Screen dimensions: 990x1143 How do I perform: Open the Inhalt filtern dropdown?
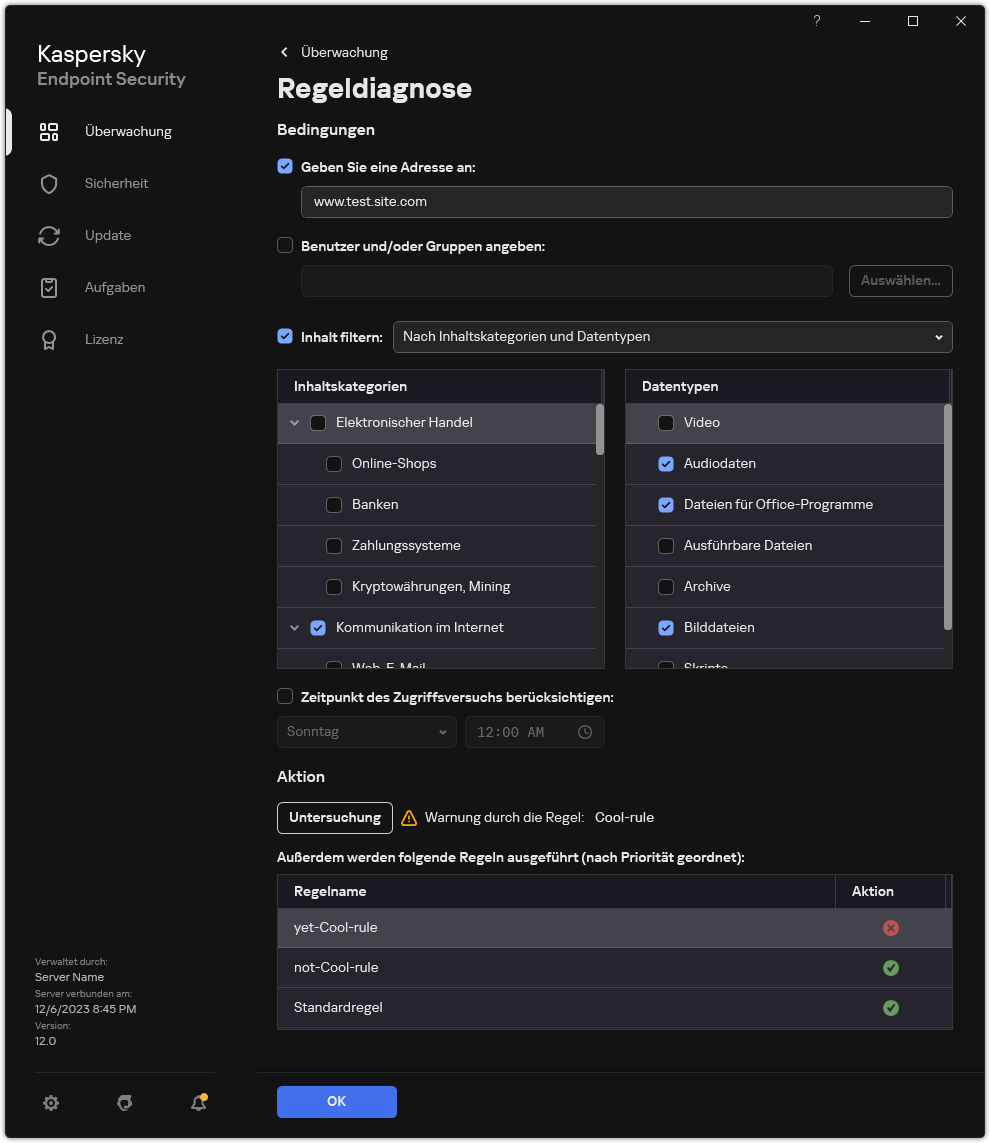tap(672, 337)
